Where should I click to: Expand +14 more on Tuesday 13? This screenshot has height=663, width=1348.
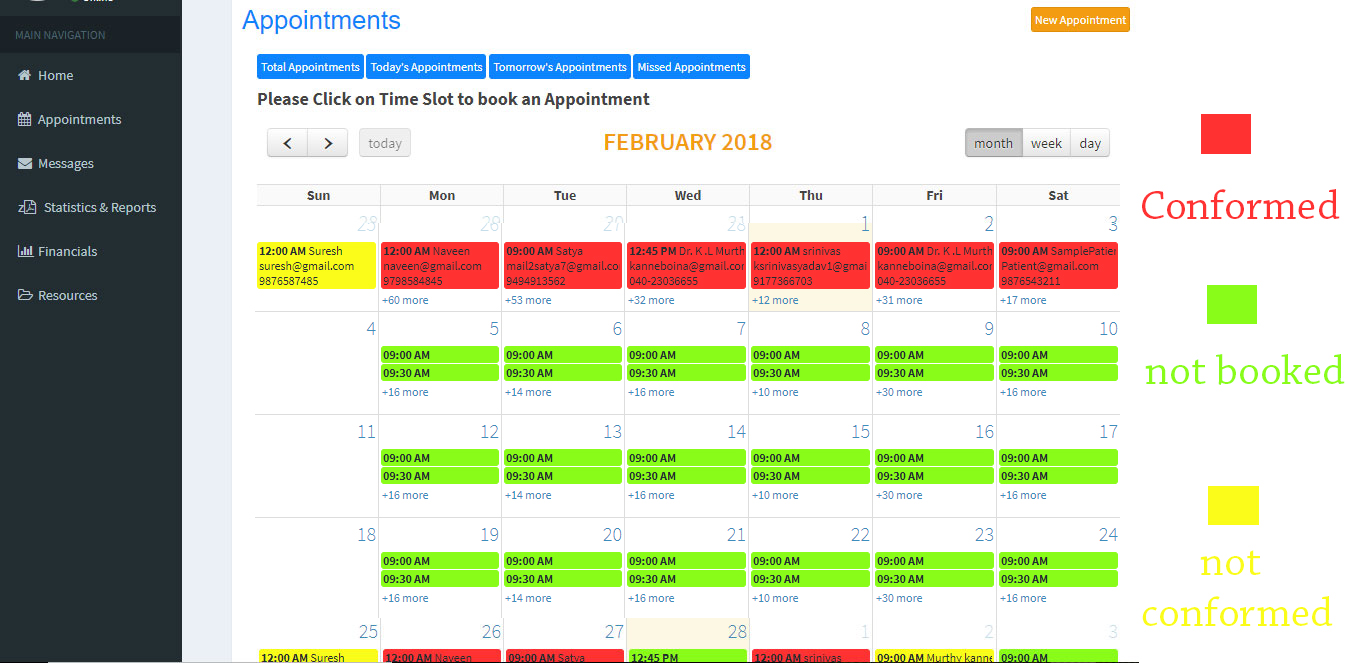tap(528, 495)
